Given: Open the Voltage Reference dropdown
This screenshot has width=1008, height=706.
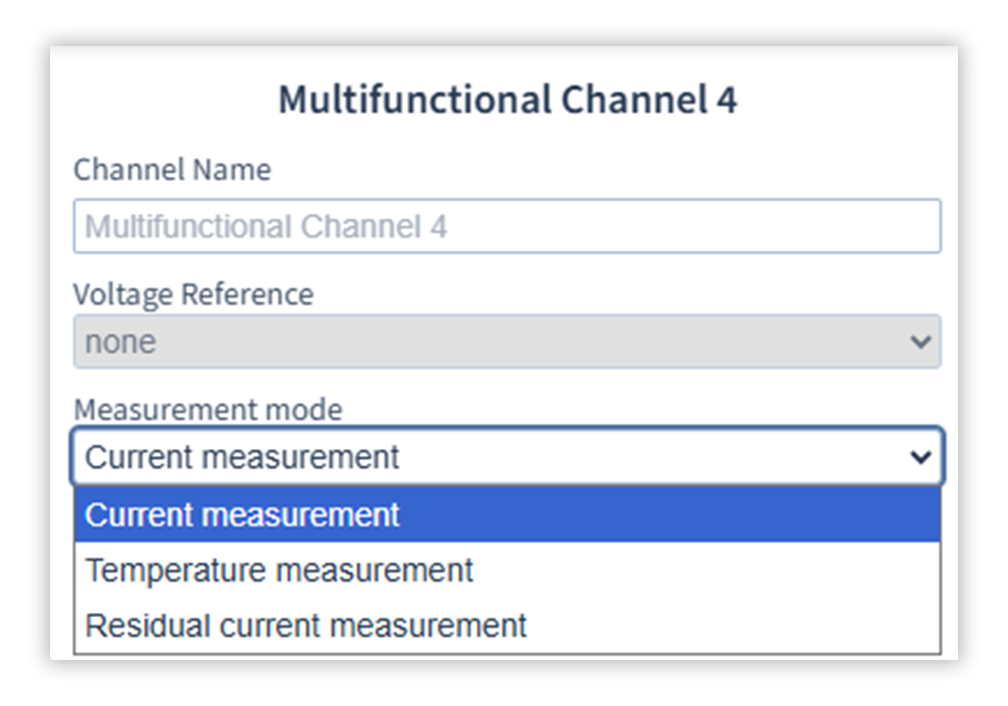Looking at the screenshot, I should 506,342.
